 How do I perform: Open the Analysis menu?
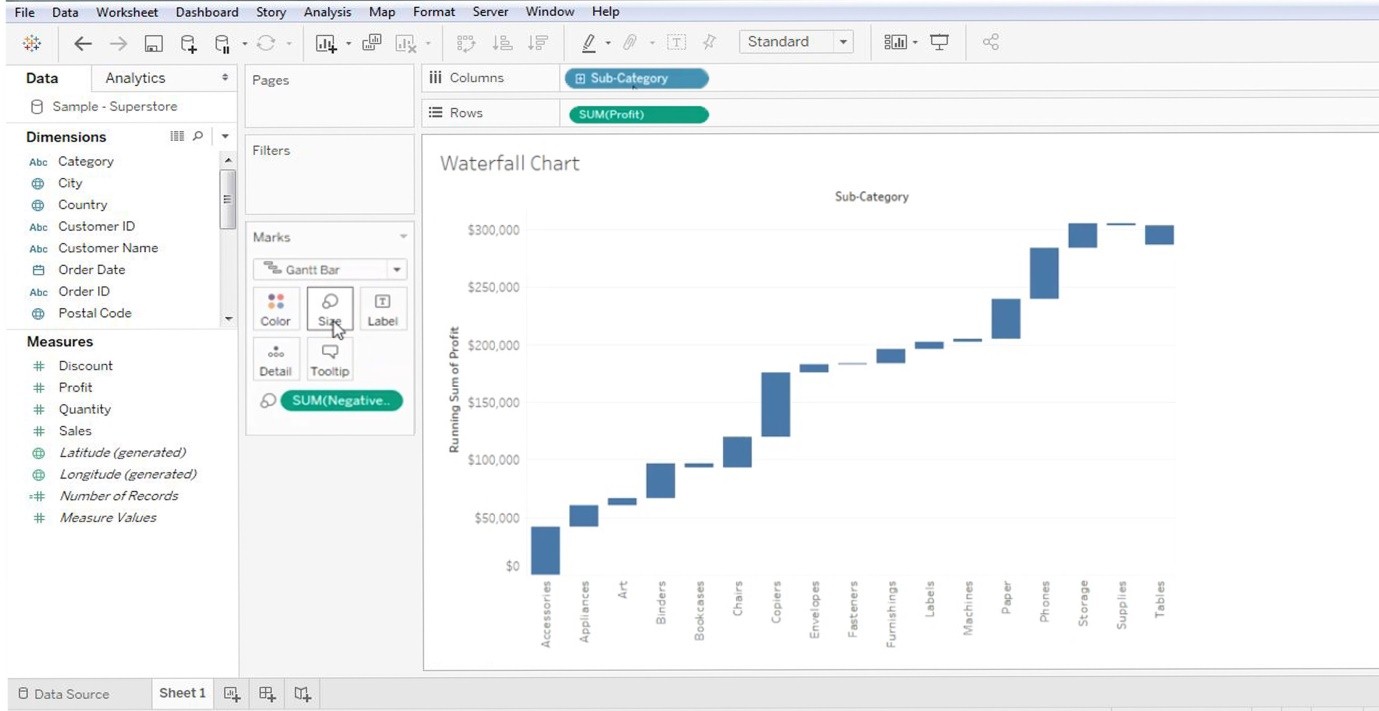[328, 12]
